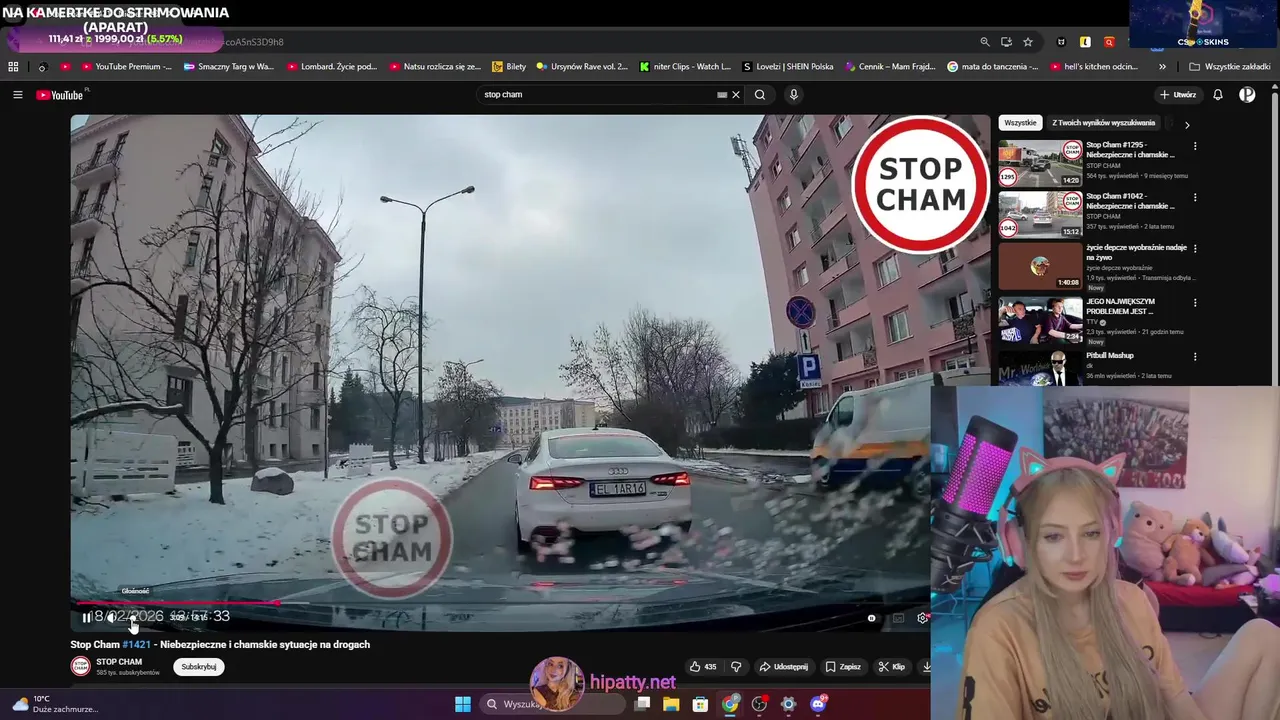Open the 'Smaczny Targ w Wa...' bookmark
1280x720 pixels.
pos(228,67)
